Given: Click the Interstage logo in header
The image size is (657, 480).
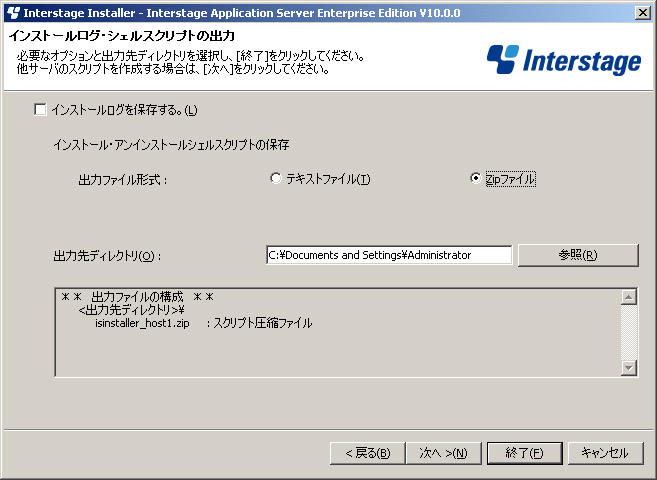Looking at the screenshot, I should pos(564,60).
